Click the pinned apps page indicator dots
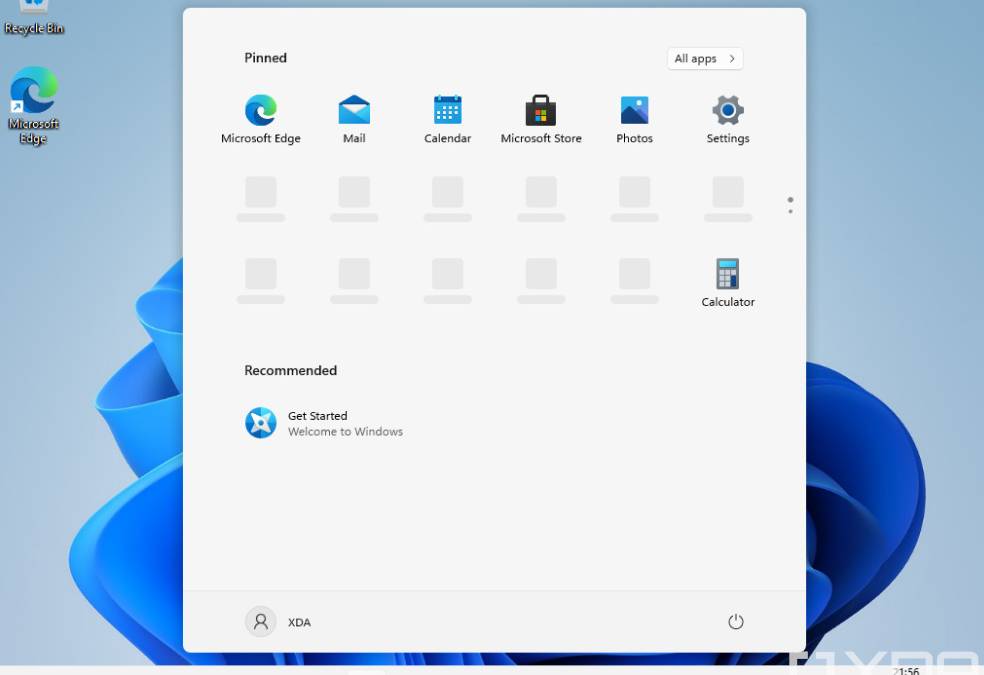Viewport: 984px width, 675px height. pyautogui.click(x=790, y=205)
